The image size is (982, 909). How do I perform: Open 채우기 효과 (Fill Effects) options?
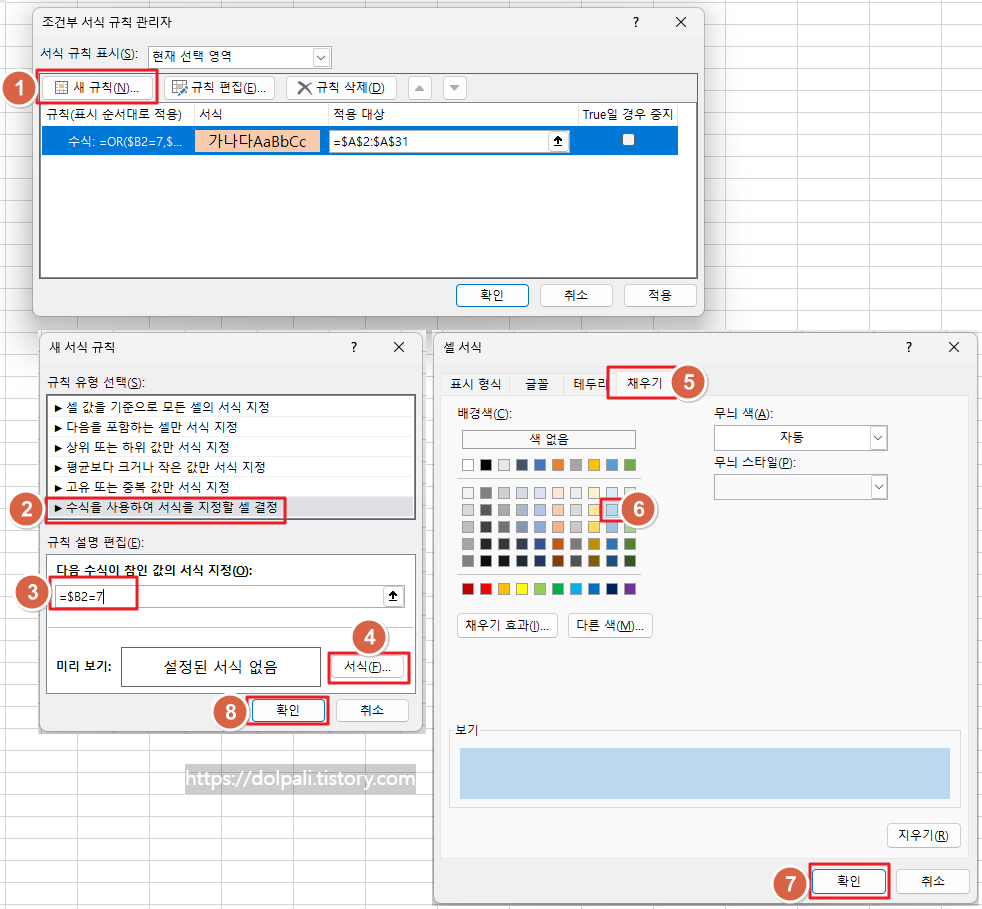pyautogui.click(x=507, y=625)
